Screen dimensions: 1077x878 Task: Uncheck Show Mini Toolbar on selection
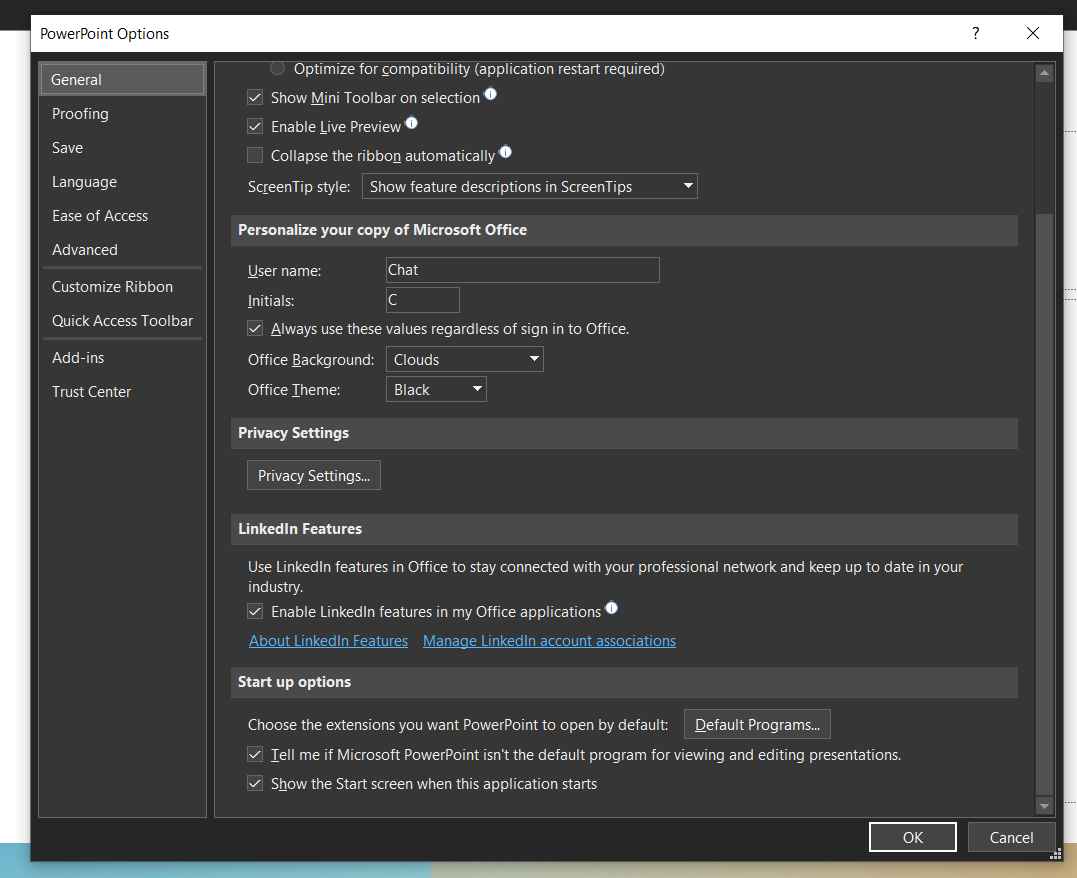point(255,98)
